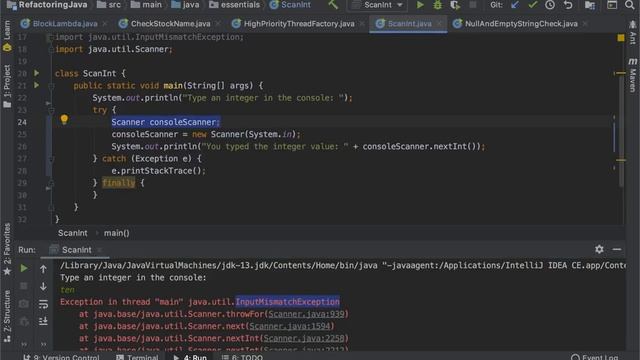Run ScanInt with the green toolbar play icon
The width and height of the screenshot is (640, 360).
pos(420,5)
